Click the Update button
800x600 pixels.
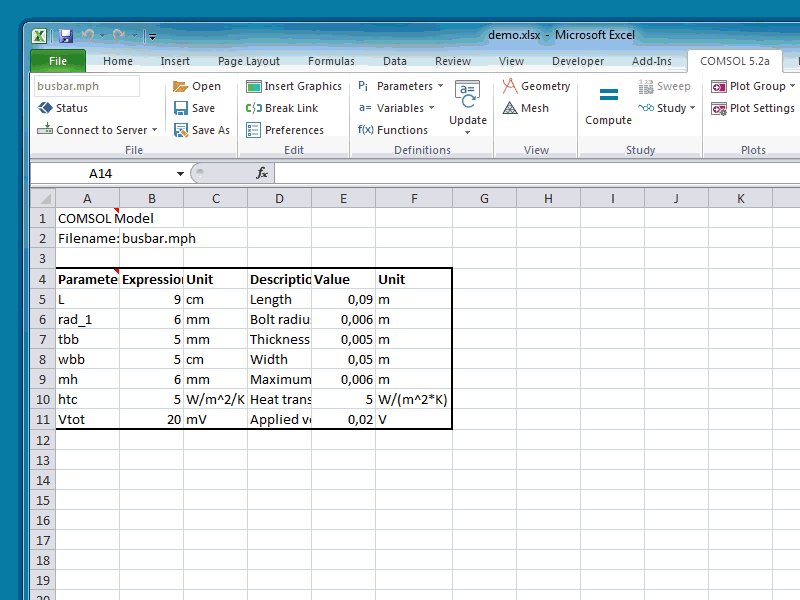click(x=467, y=108)
